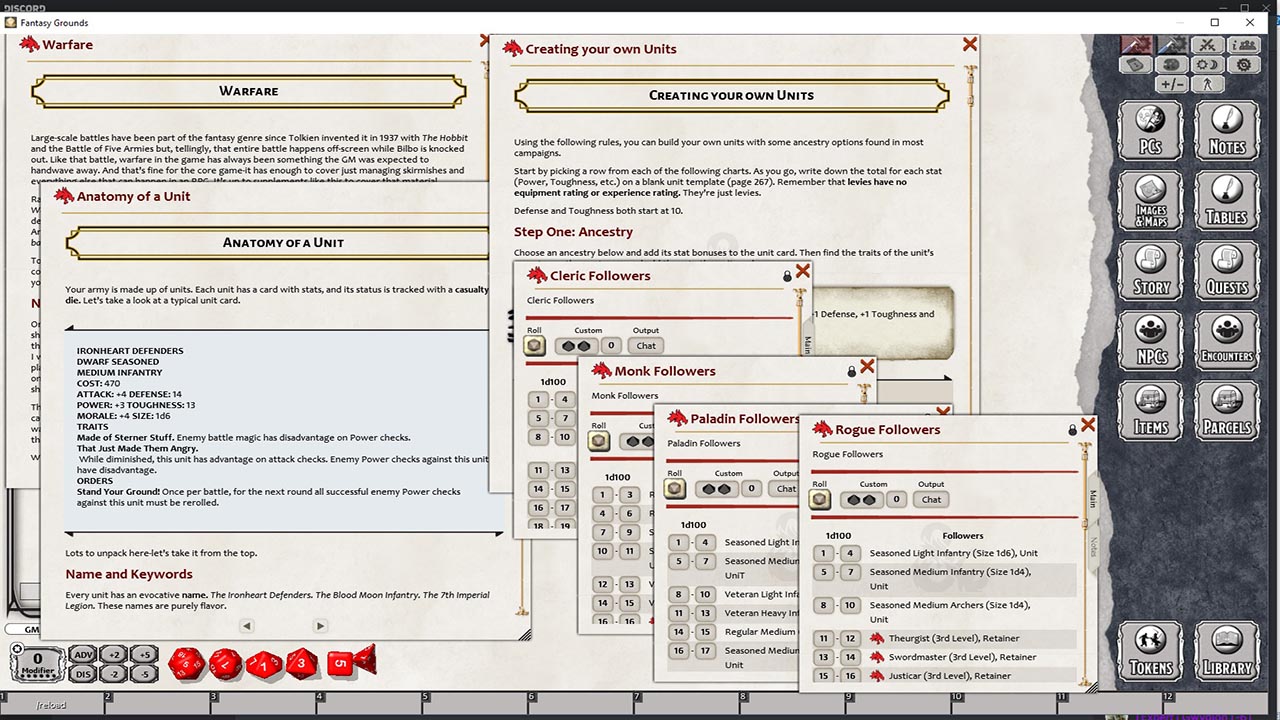Click the DIS disadvantage button
This screenshot has width=1280, height=720.
click(82, 675)
